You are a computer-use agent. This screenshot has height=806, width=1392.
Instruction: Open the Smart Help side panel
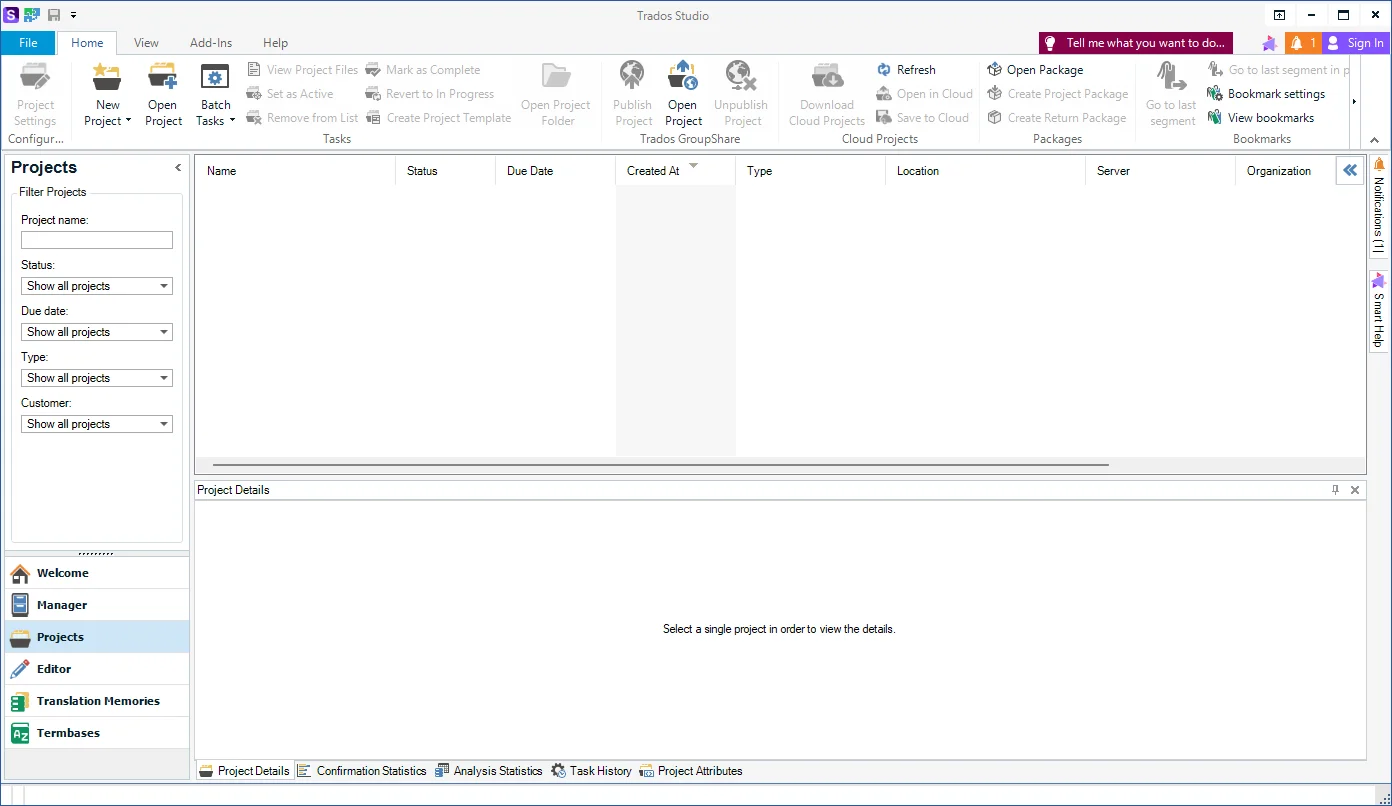point(1379,310)
